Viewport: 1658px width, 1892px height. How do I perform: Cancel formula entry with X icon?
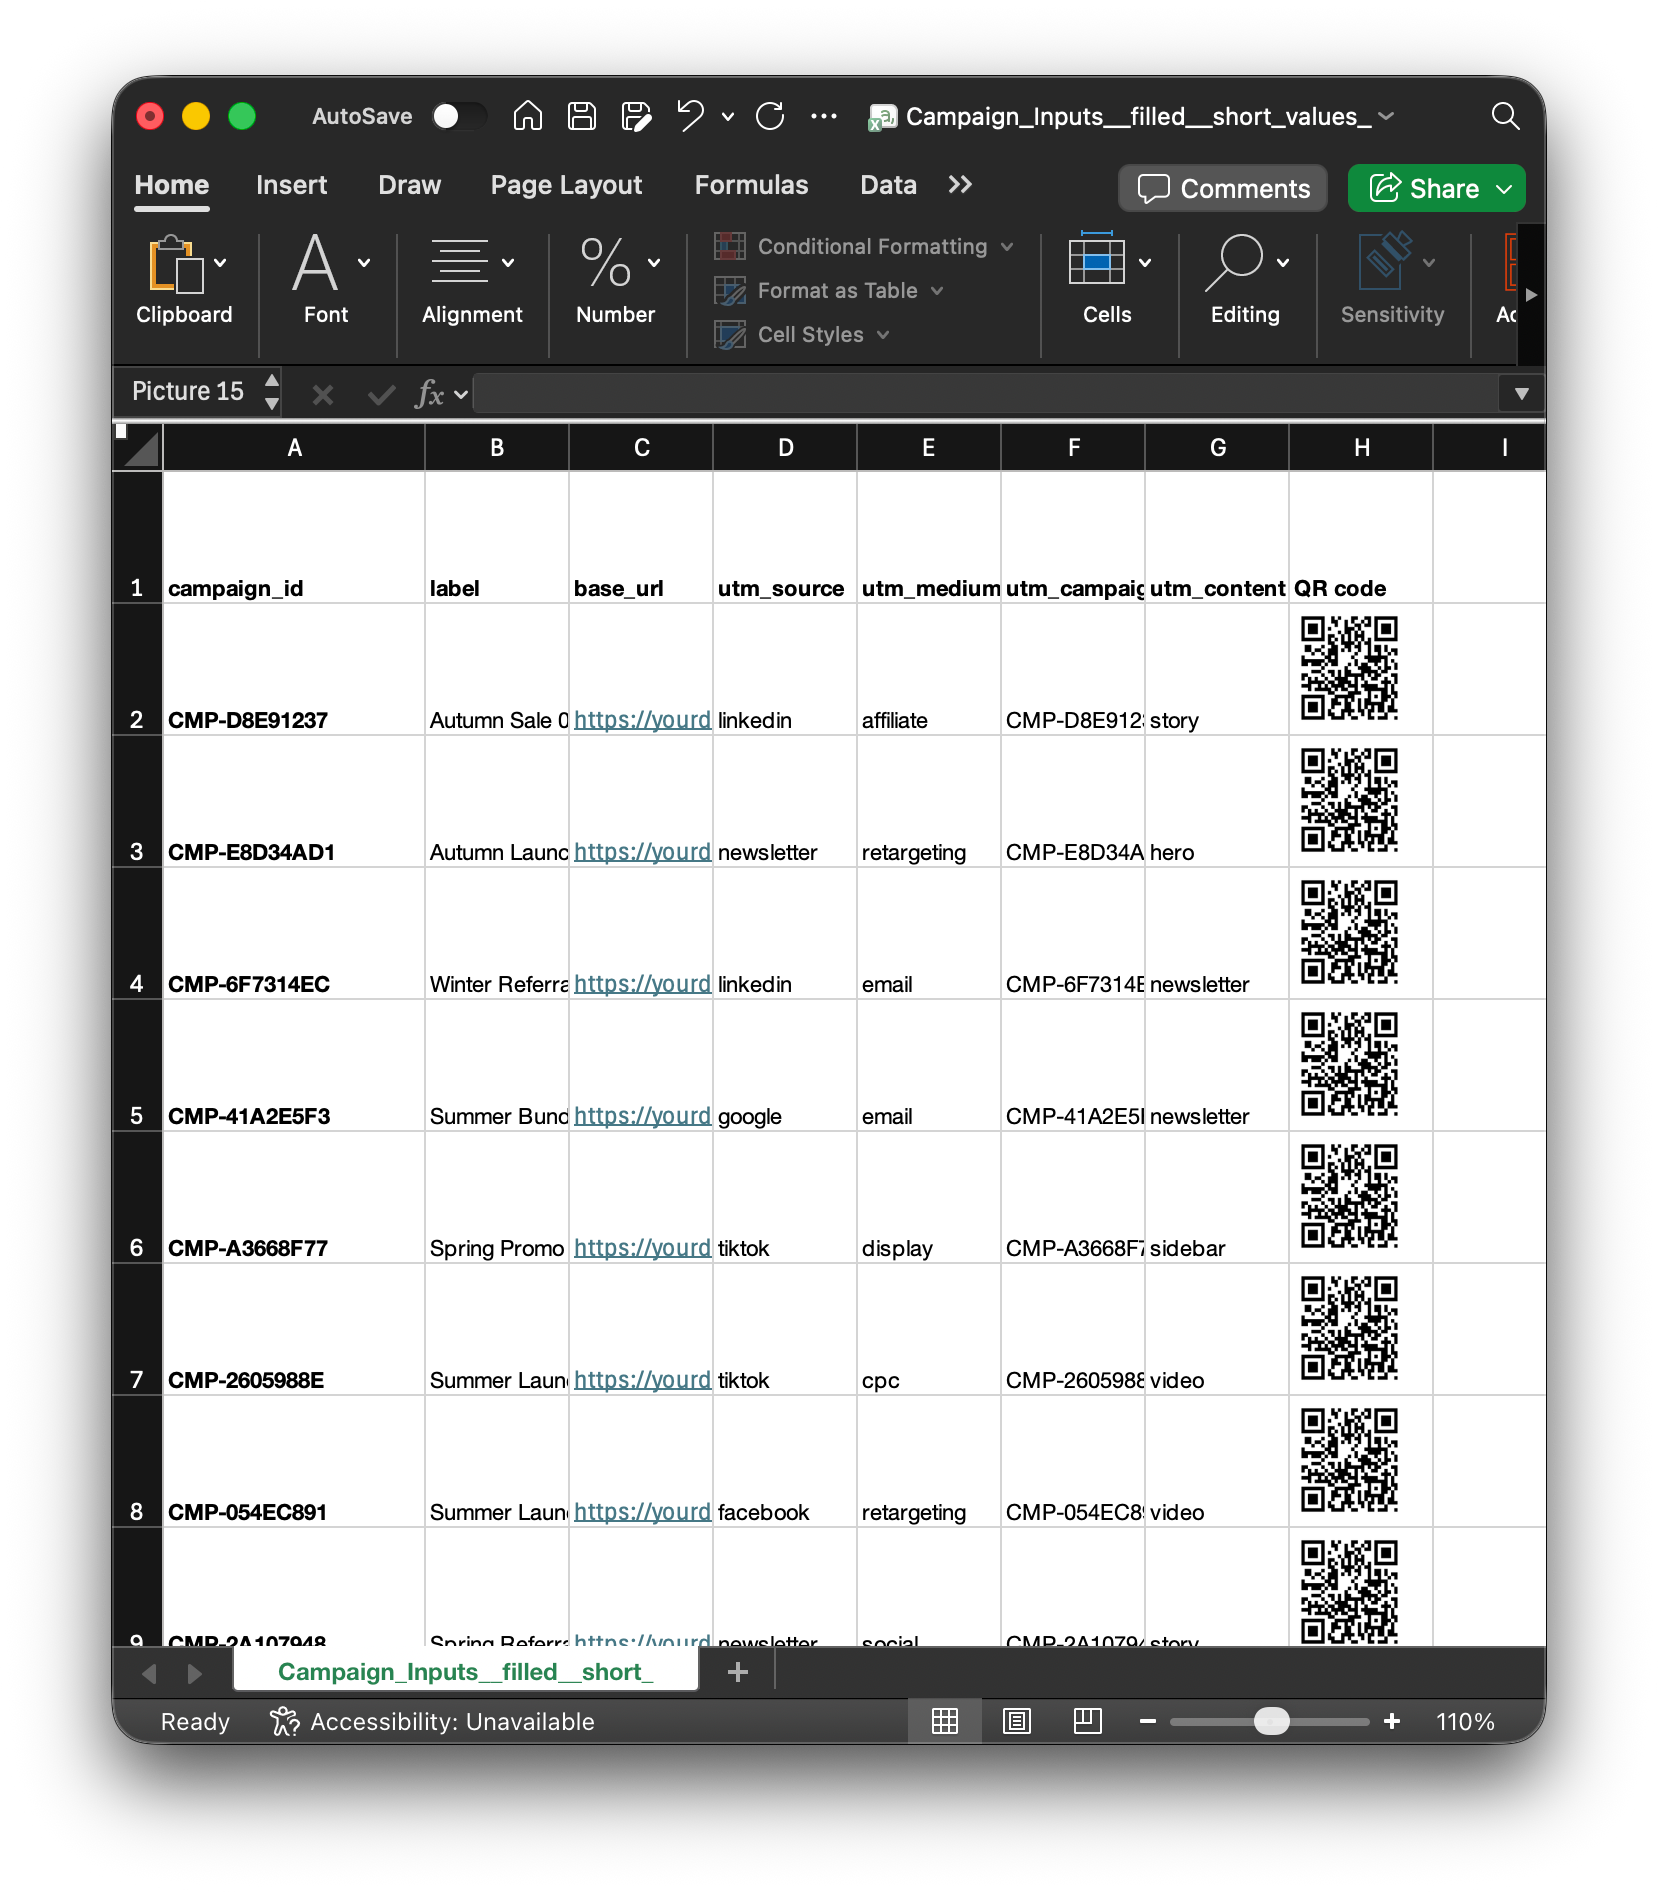click(322, 395)
